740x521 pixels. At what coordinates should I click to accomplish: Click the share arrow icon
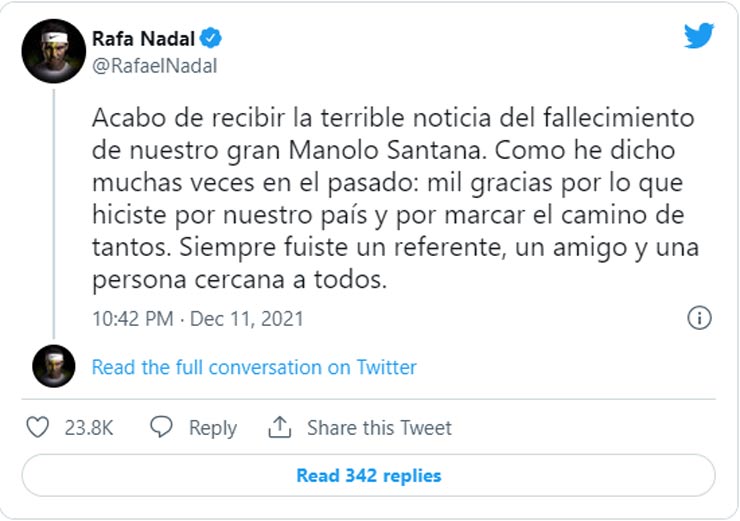(279, 428)
